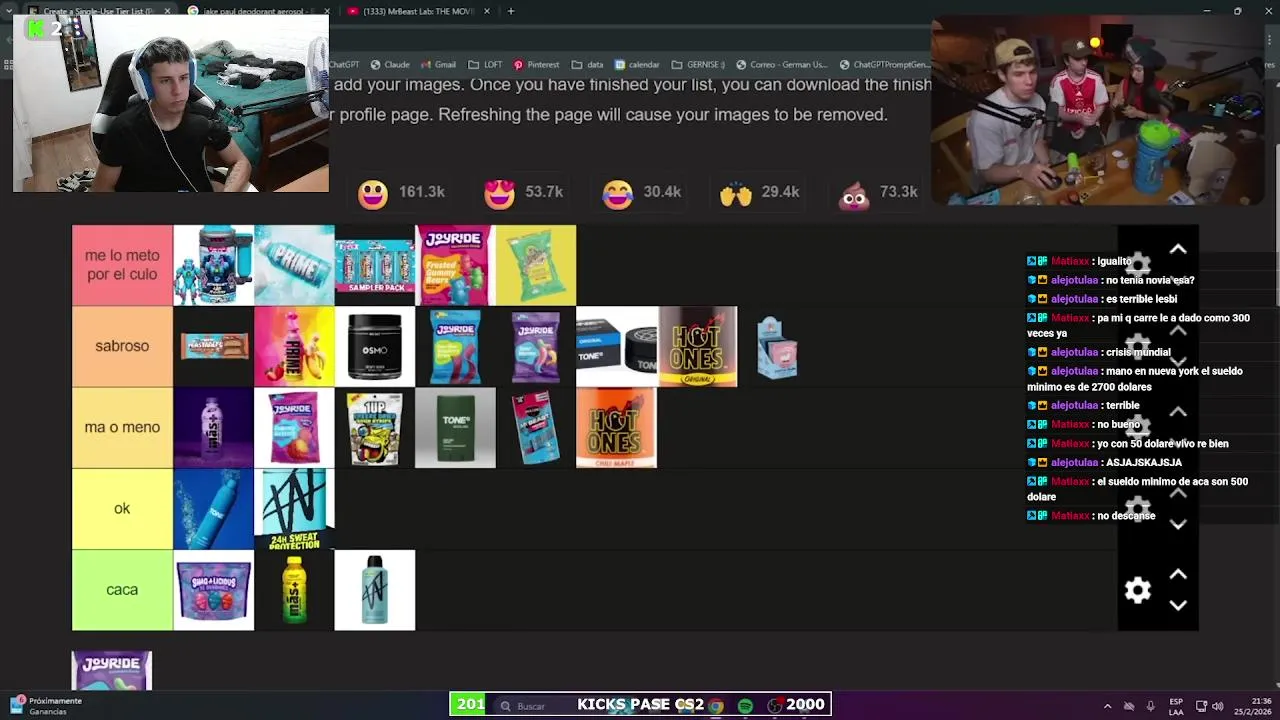
Task: Select the Joyride Frosted Gummy Bears image
Action: click(x=455, y=265)
